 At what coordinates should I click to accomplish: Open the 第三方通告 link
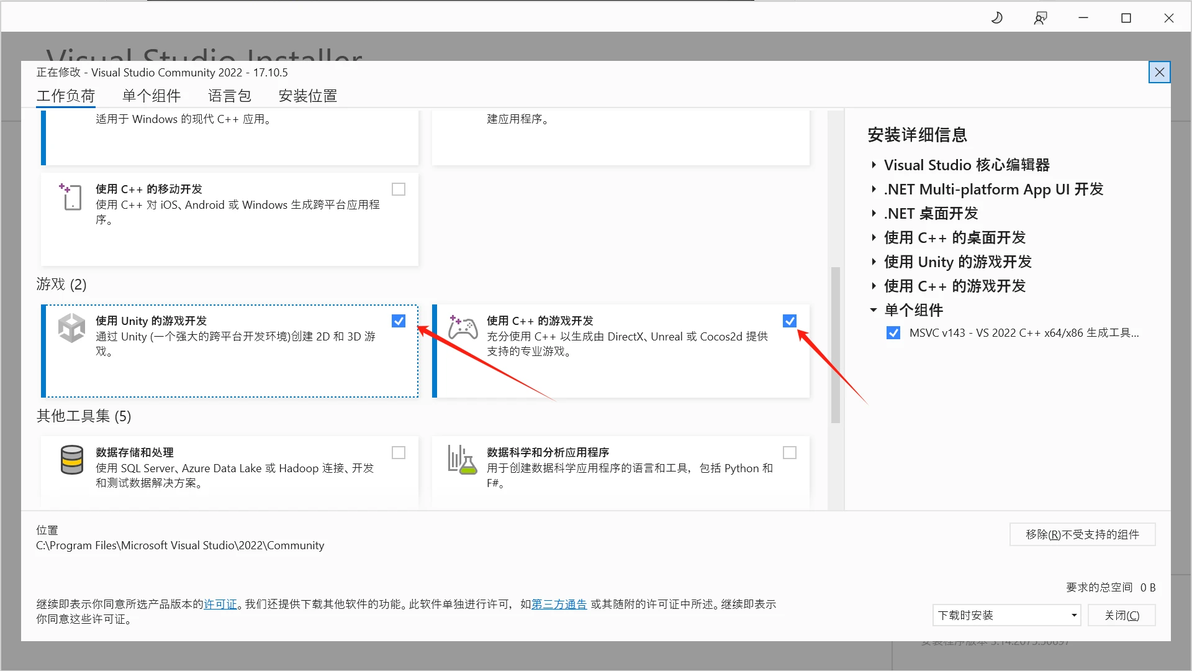[559, 604]
